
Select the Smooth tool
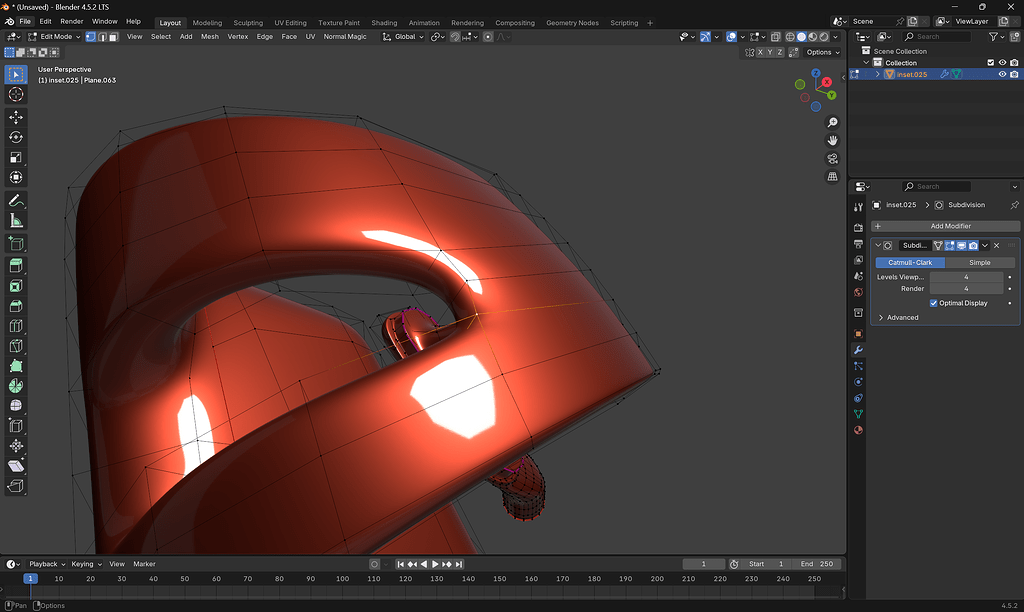tap(16, 406)
